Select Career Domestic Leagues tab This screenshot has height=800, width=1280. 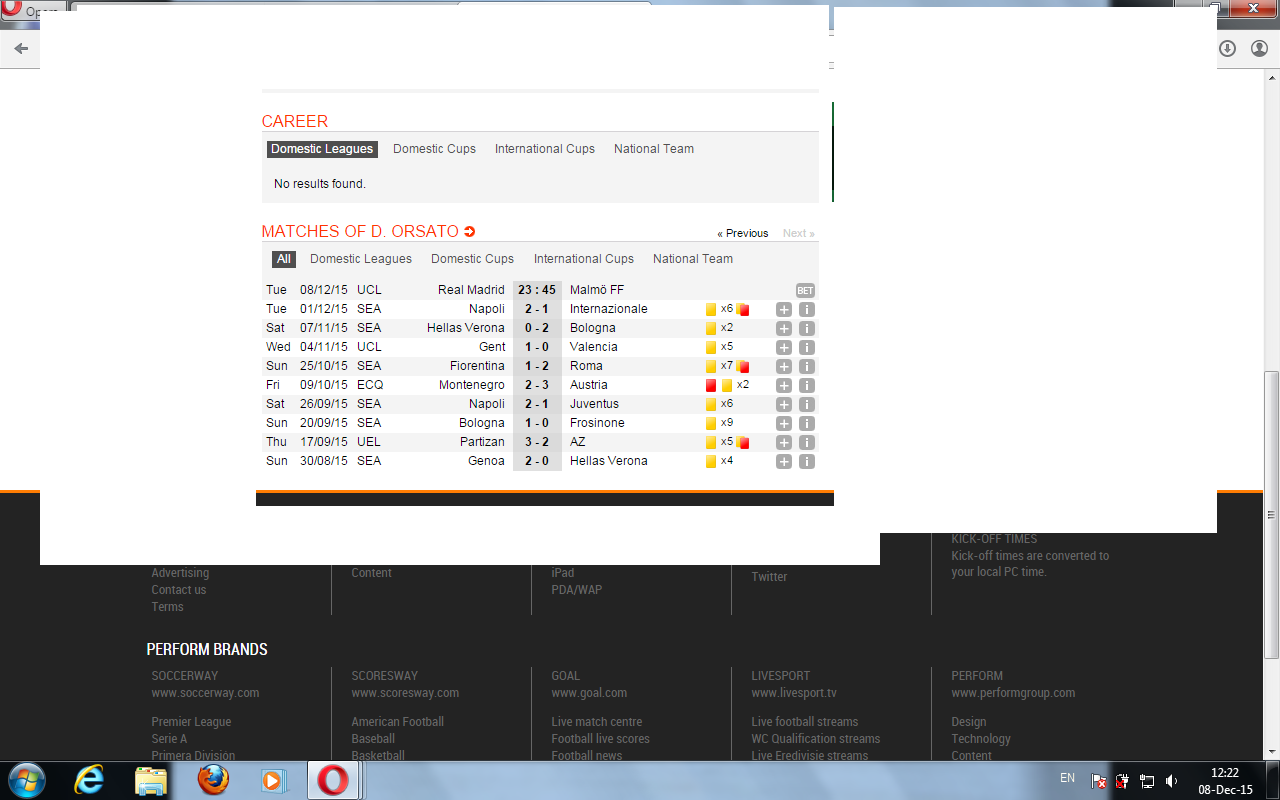pyautogui.click(x=322, y=149)
